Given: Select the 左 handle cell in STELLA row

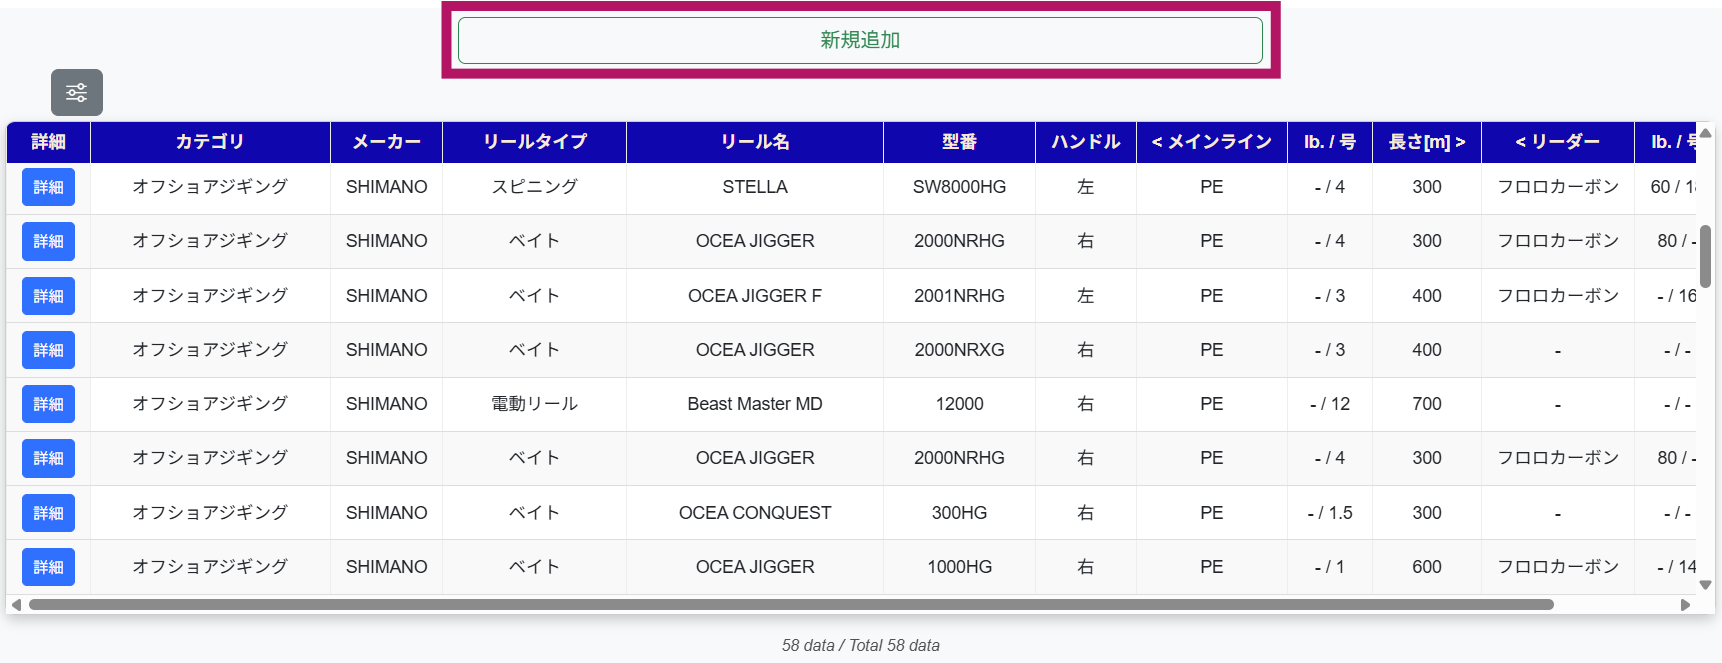Looking at the screenshot, I should (1086, 187).
